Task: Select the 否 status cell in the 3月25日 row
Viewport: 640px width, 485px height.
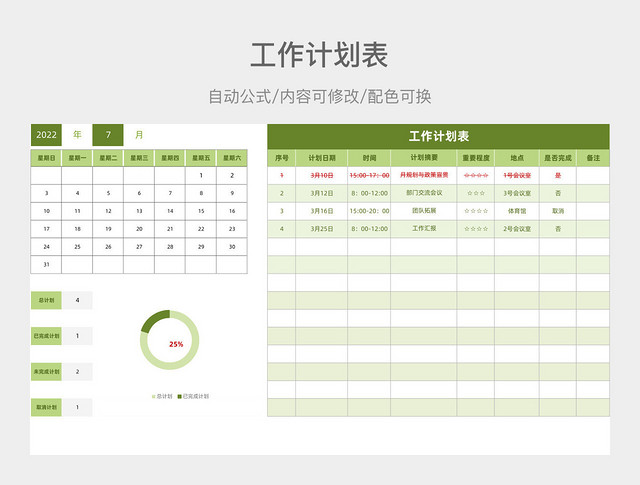Action: point(558,229)
